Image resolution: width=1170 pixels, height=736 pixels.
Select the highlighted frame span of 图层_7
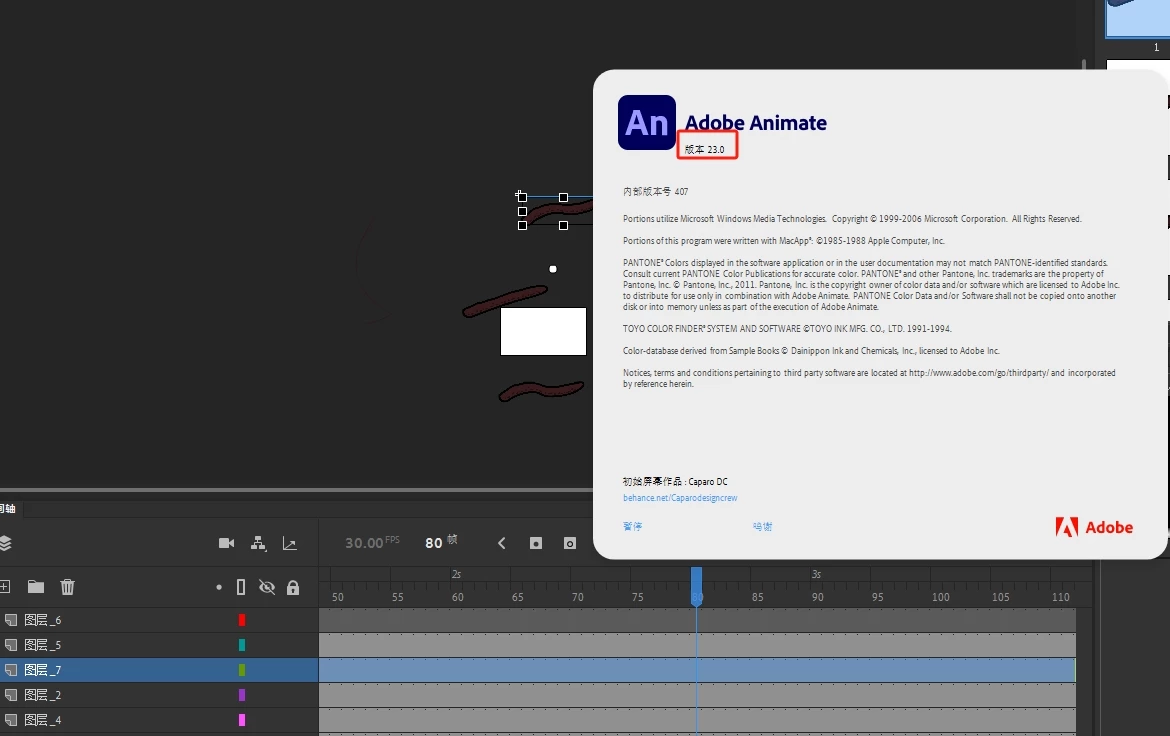coord(697,670)
